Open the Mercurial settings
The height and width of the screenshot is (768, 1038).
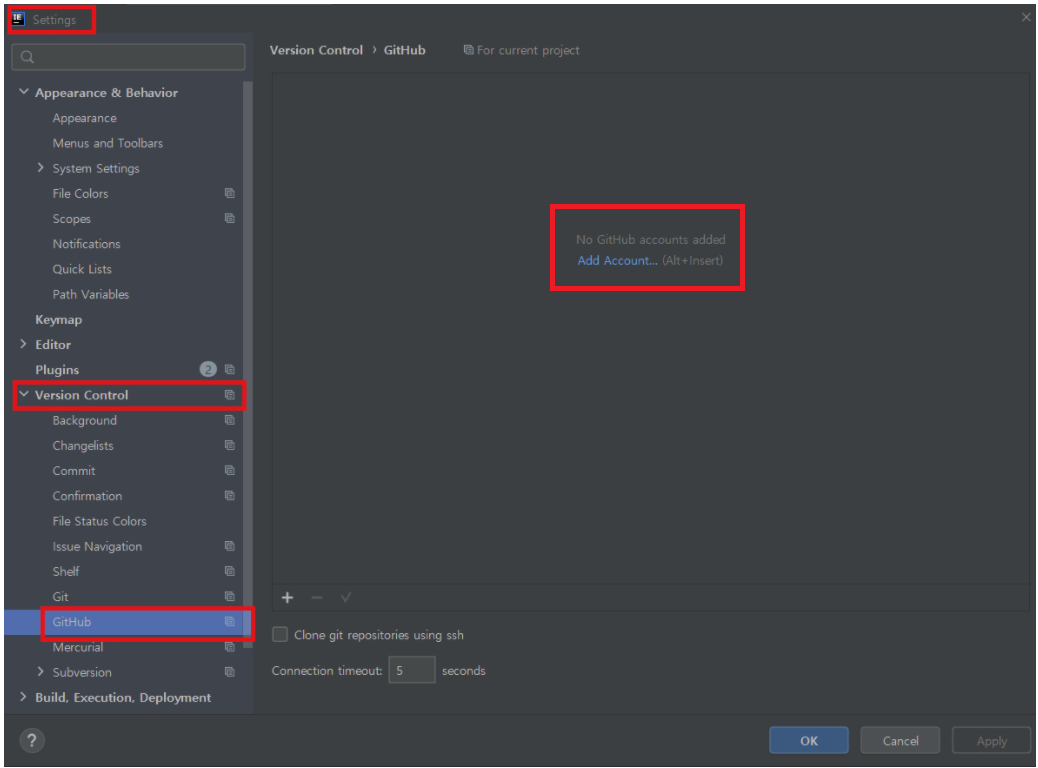click(x=78, y=647)
